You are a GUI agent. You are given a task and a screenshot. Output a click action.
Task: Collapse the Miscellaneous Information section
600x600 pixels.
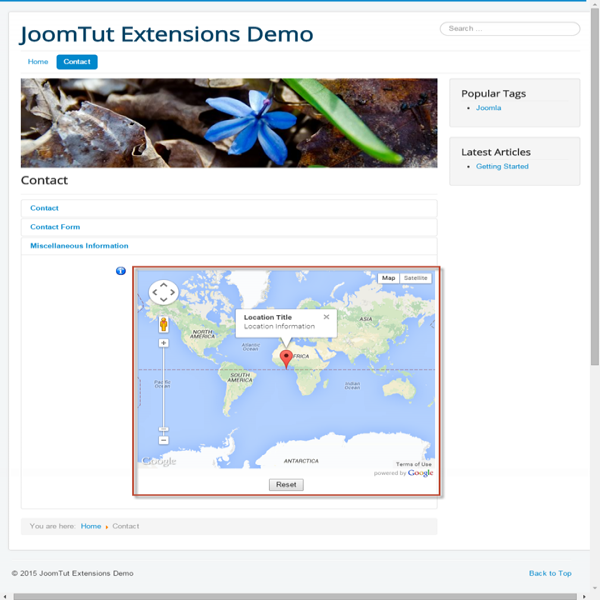229,246
